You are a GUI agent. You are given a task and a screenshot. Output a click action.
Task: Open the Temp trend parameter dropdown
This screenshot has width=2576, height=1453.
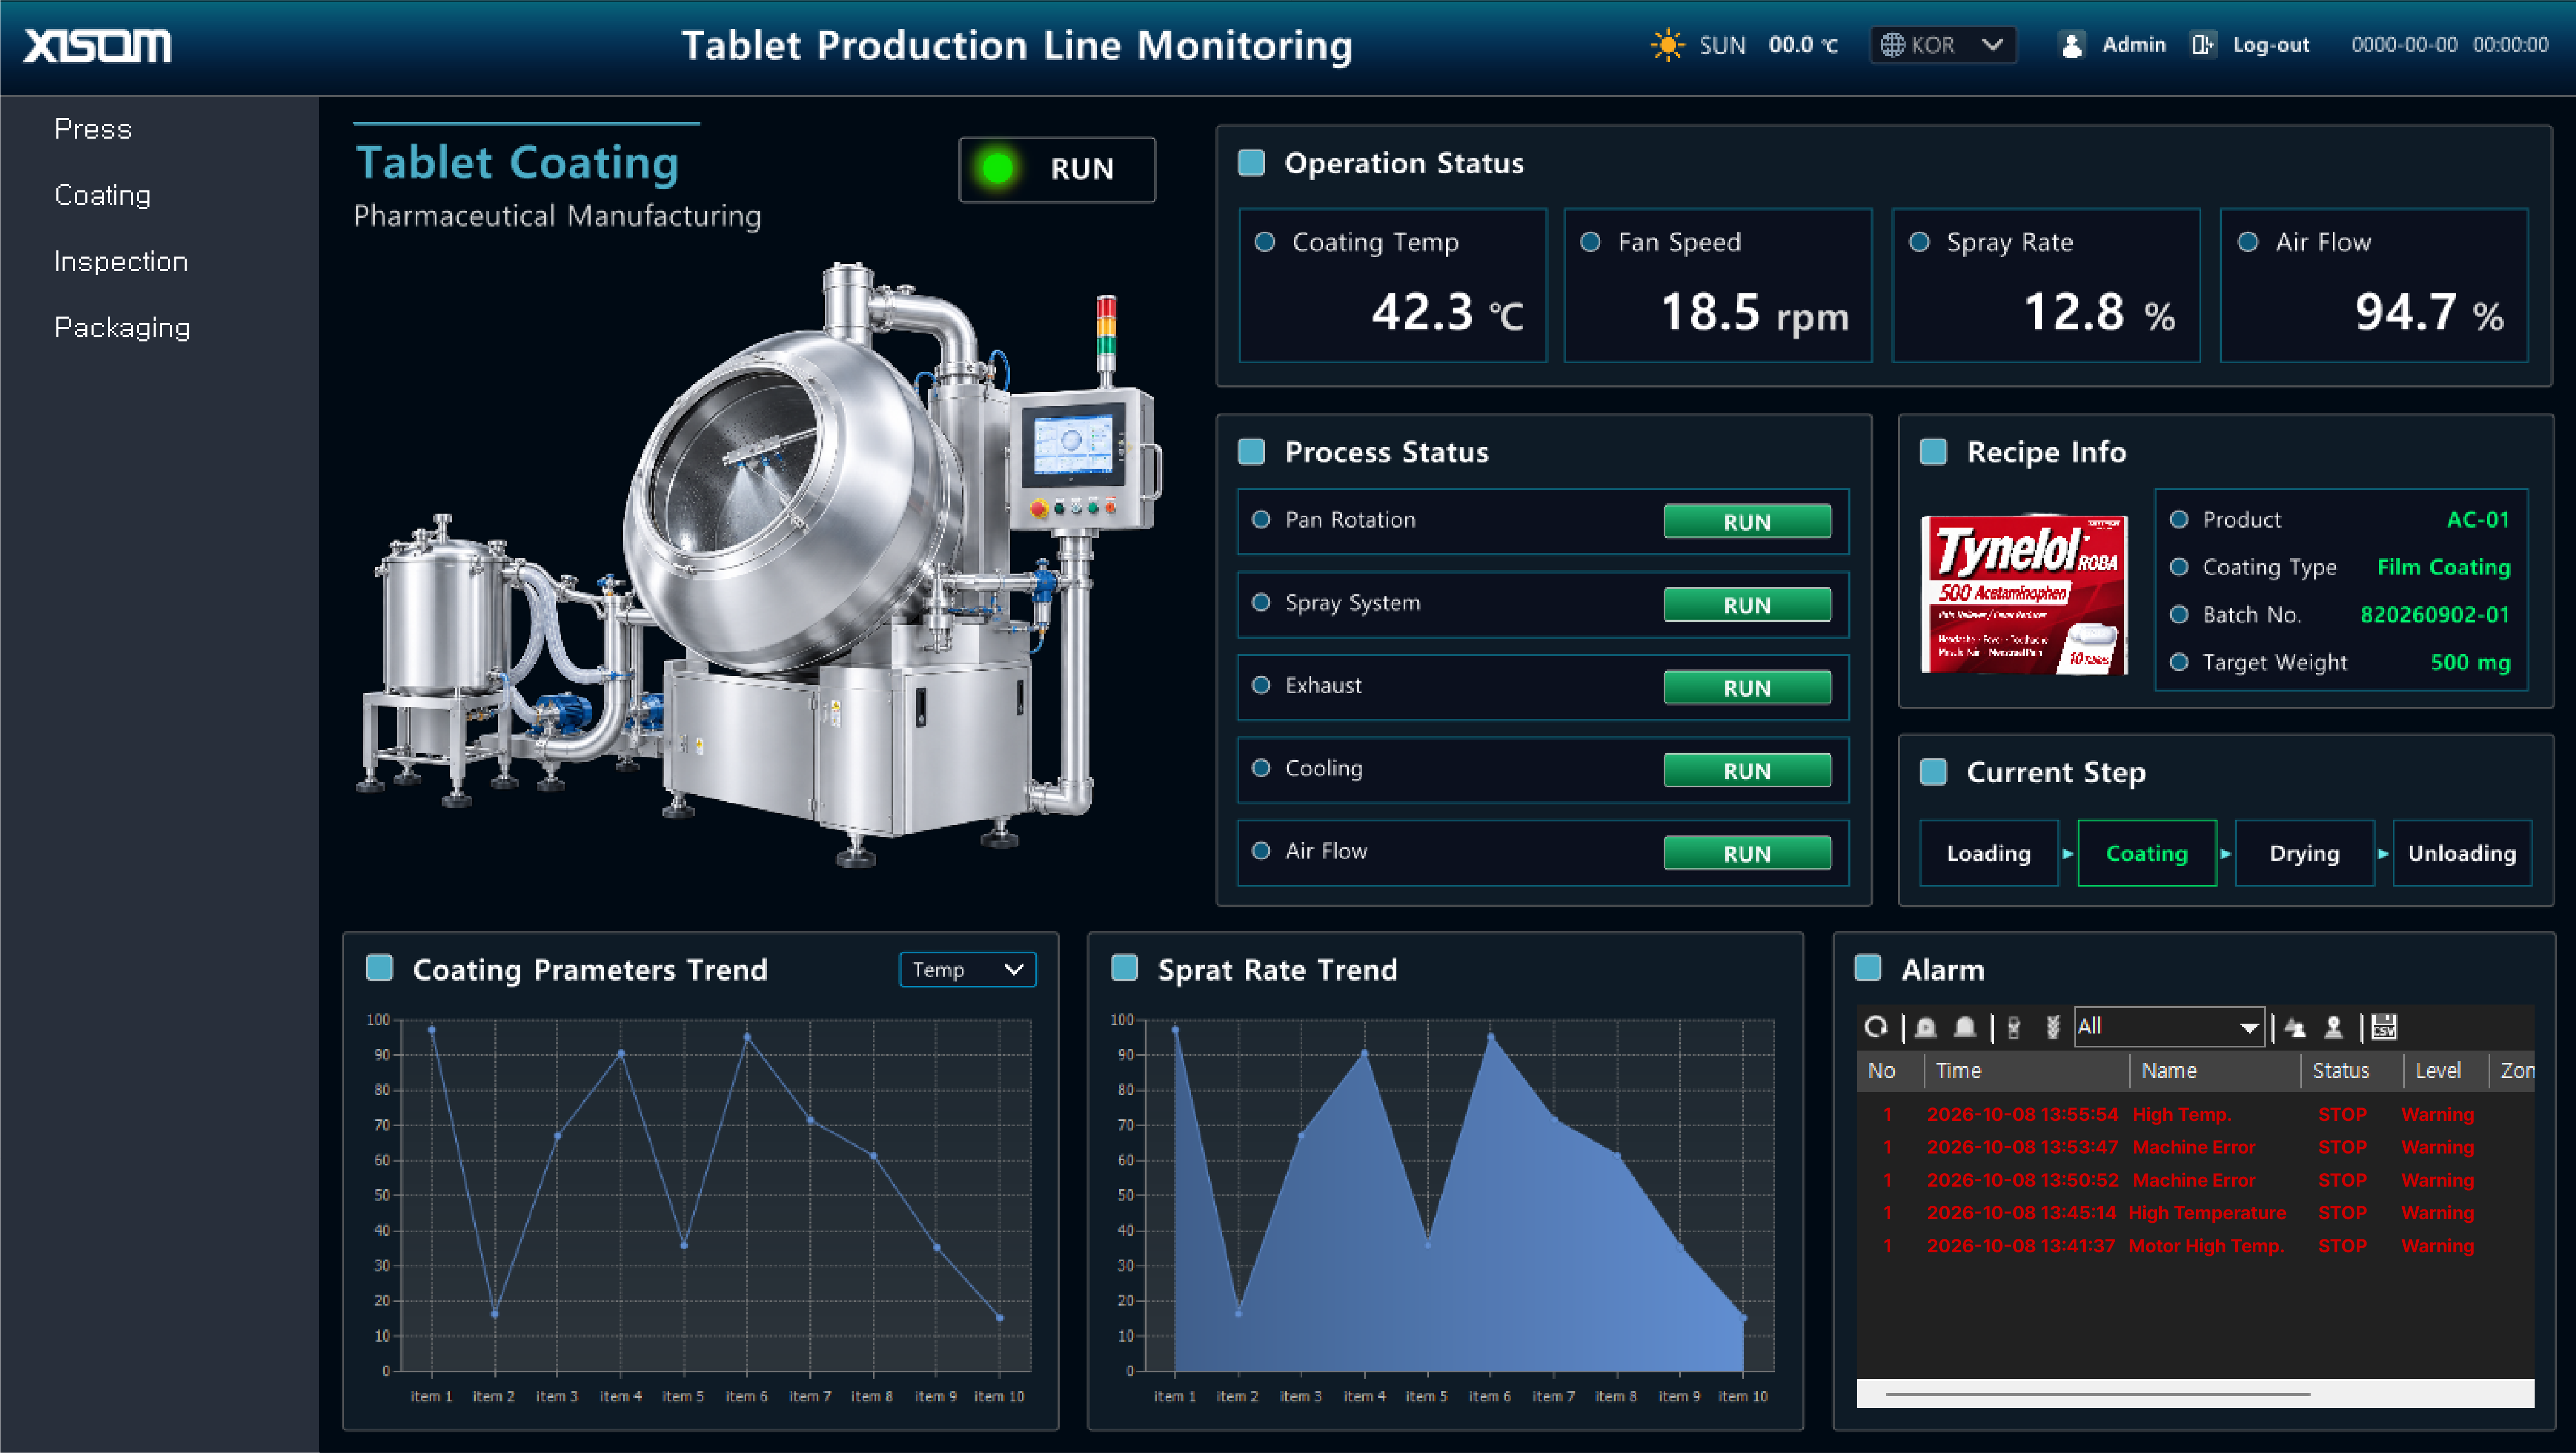[967, 969]
